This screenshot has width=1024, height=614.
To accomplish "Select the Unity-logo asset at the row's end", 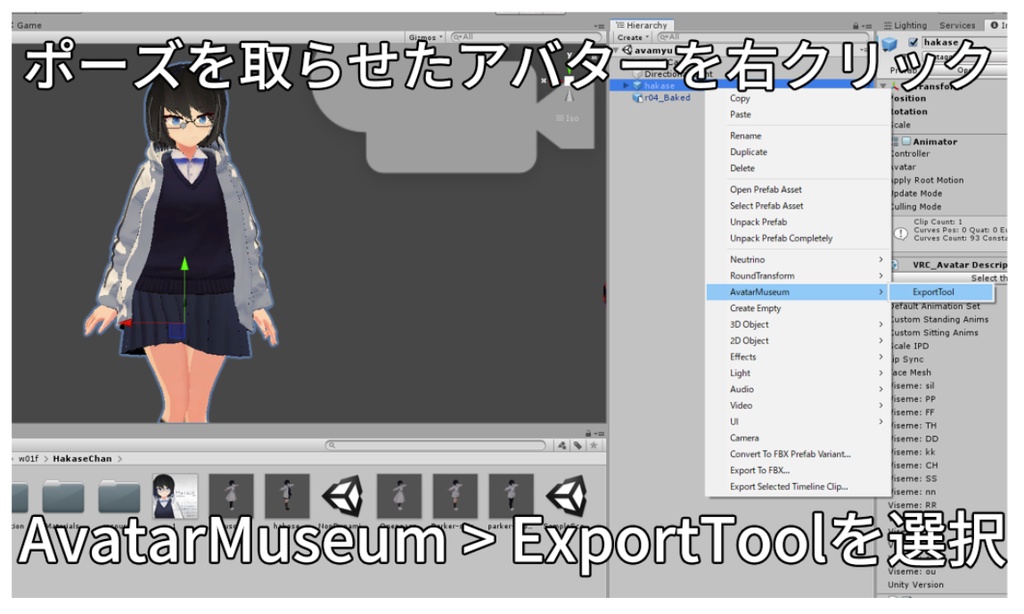I will click(566, 496).
